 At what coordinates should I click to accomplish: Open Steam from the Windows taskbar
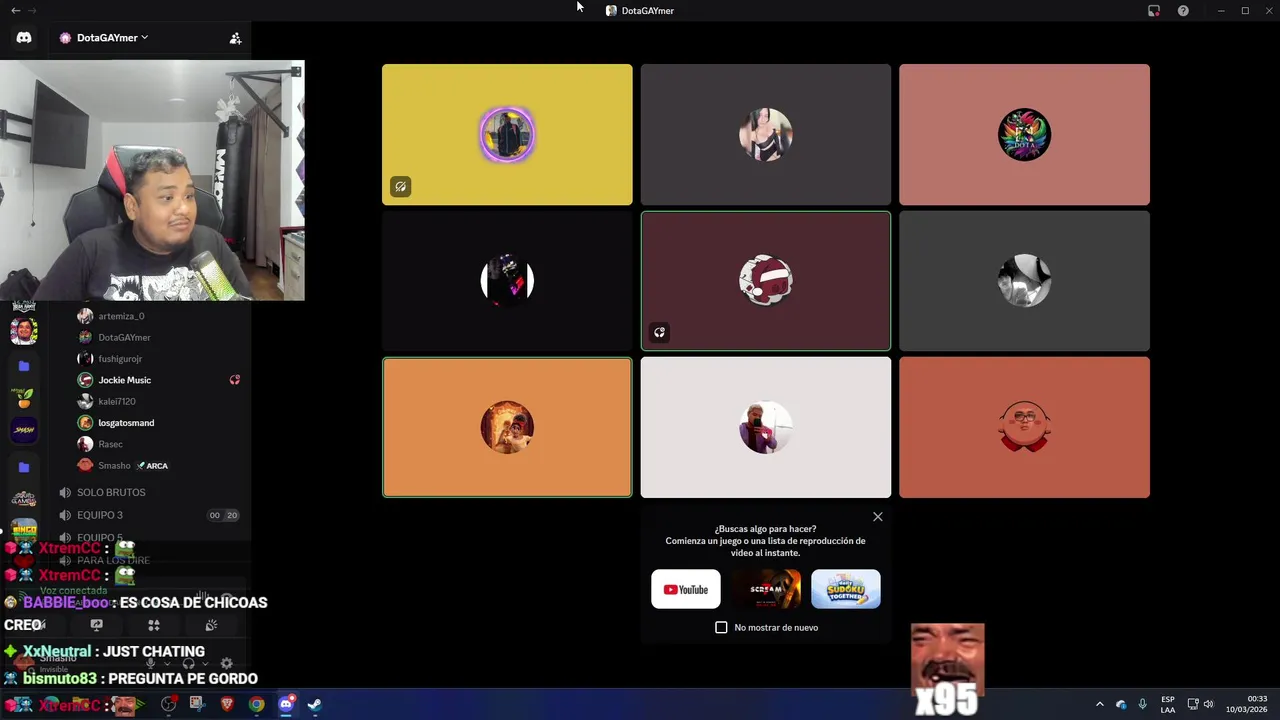(x=314, y=704)
